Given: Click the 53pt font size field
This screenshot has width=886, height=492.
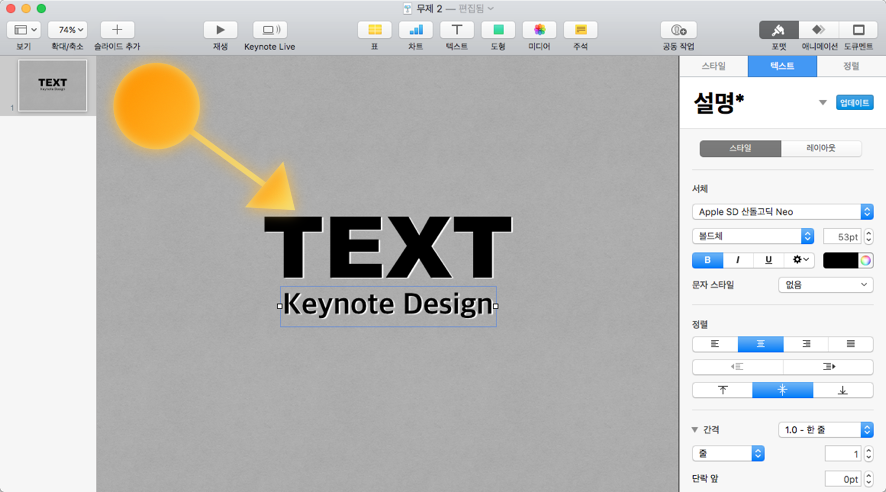Looking at the screenshot, I should (842, 236).
